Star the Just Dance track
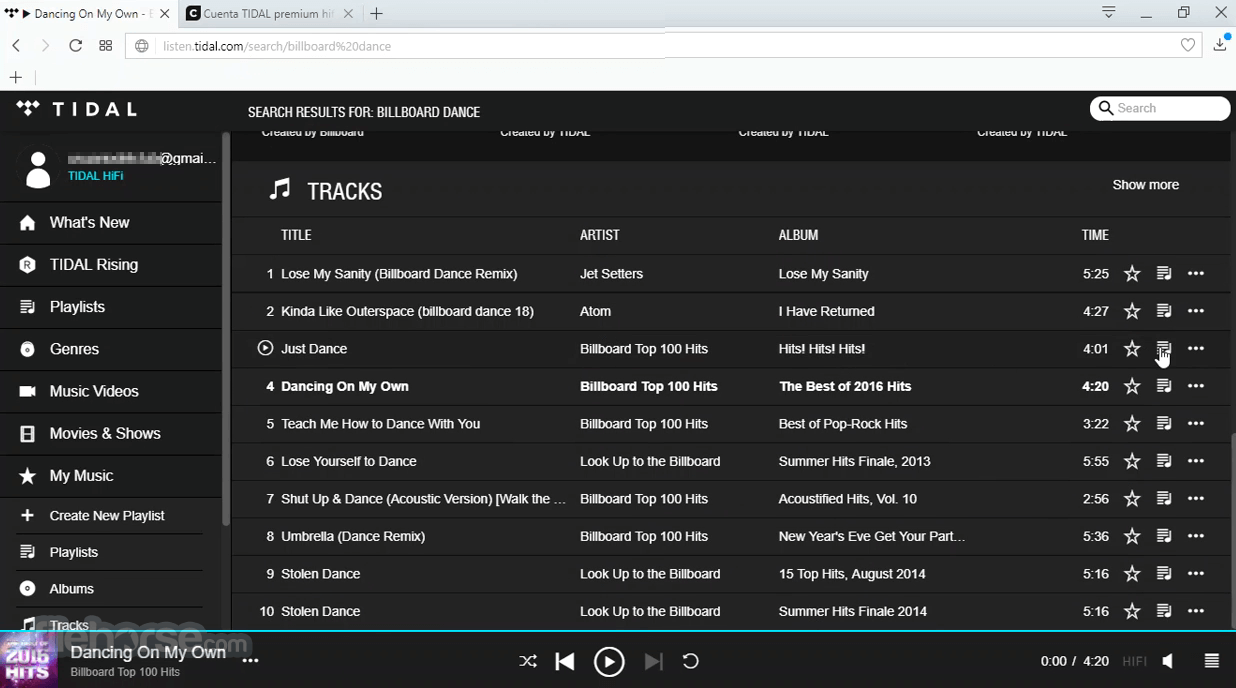This screenshot has width=1236, height=688. [1132, 349]
